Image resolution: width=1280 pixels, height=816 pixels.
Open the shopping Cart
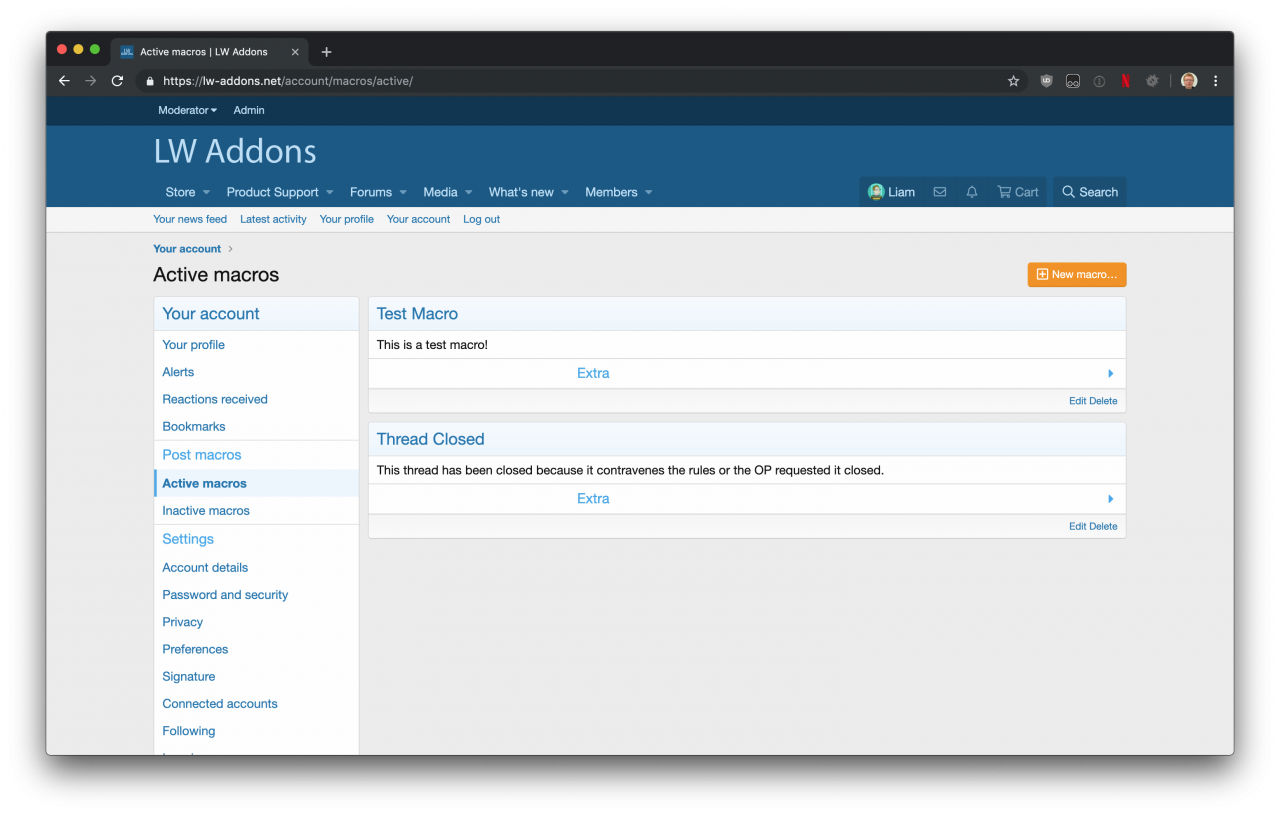(1017, 192)
